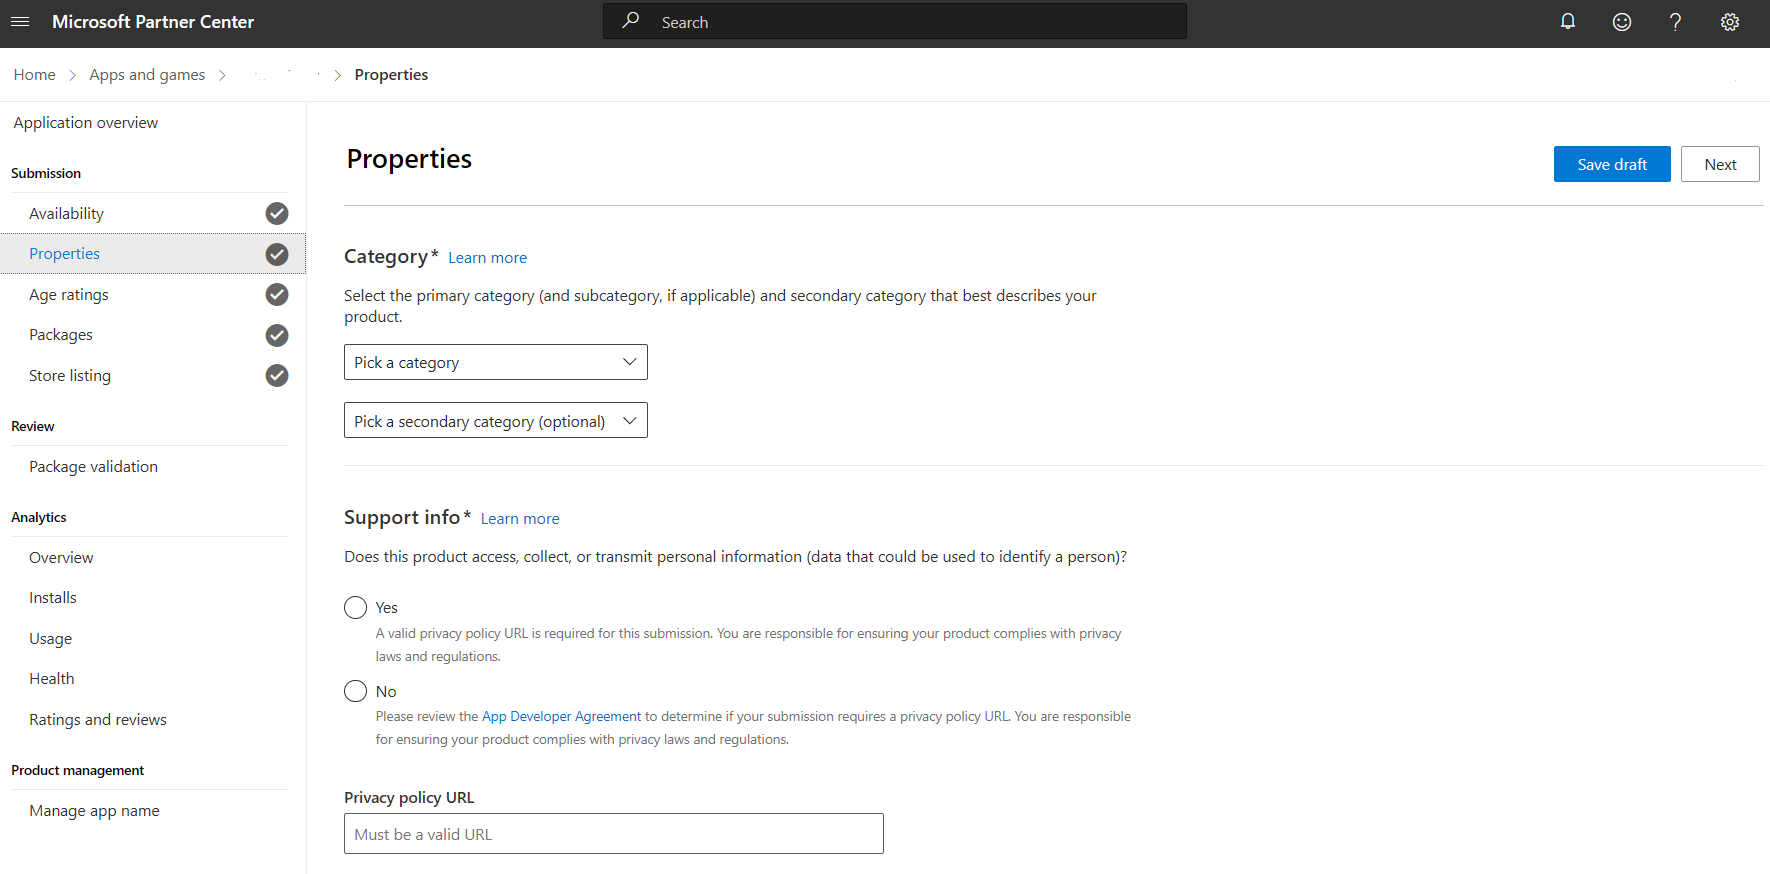
Task: Open the settings gear icon
Action: click(x=1730, y=22)
